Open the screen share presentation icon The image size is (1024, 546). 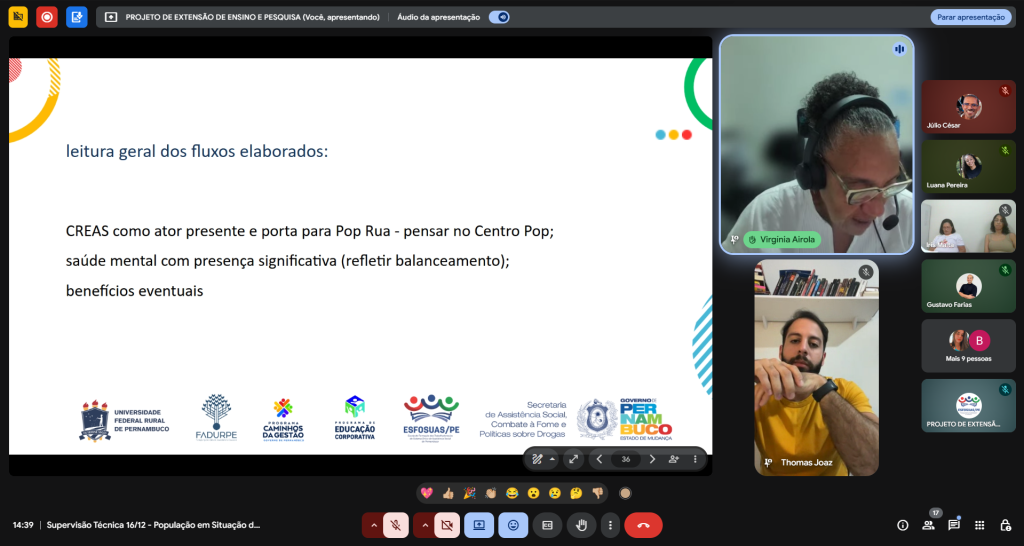(479, 525)
